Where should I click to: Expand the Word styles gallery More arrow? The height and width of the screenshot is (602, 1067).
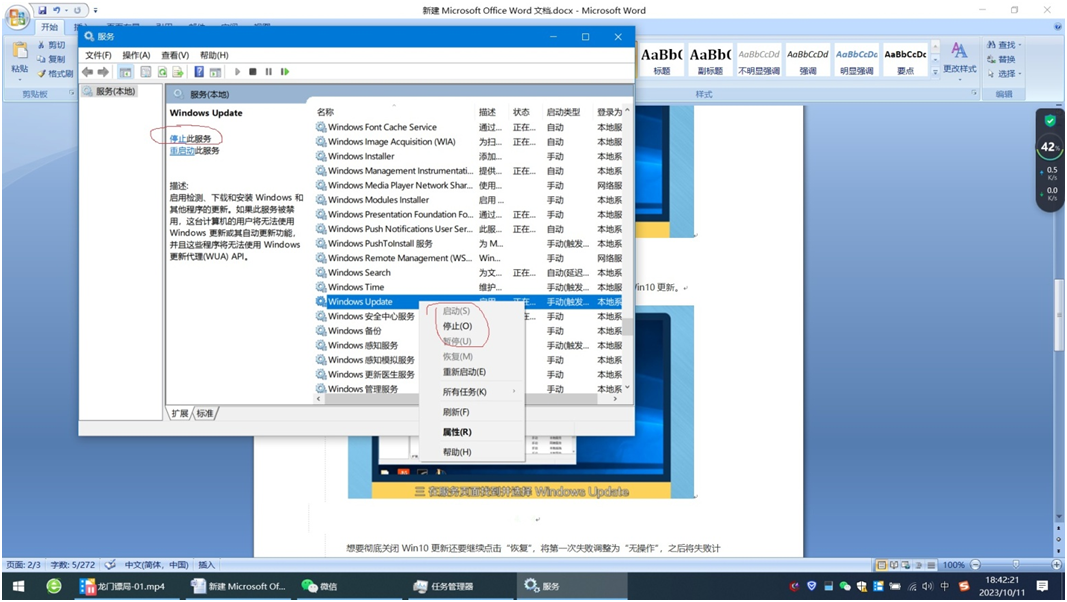(x=935, y=71)
